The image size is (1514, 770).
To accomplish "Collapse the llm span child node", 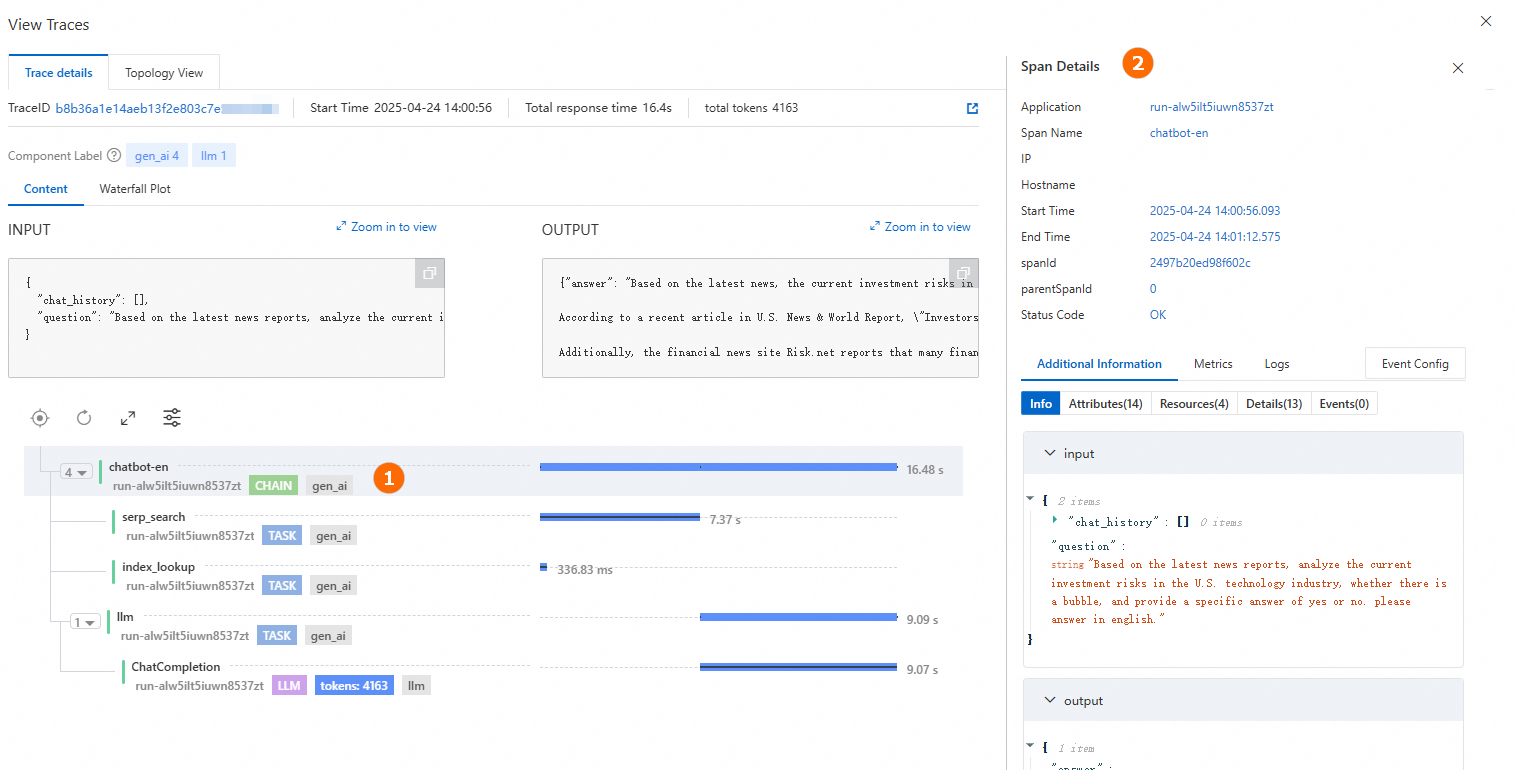I will 85,622.
